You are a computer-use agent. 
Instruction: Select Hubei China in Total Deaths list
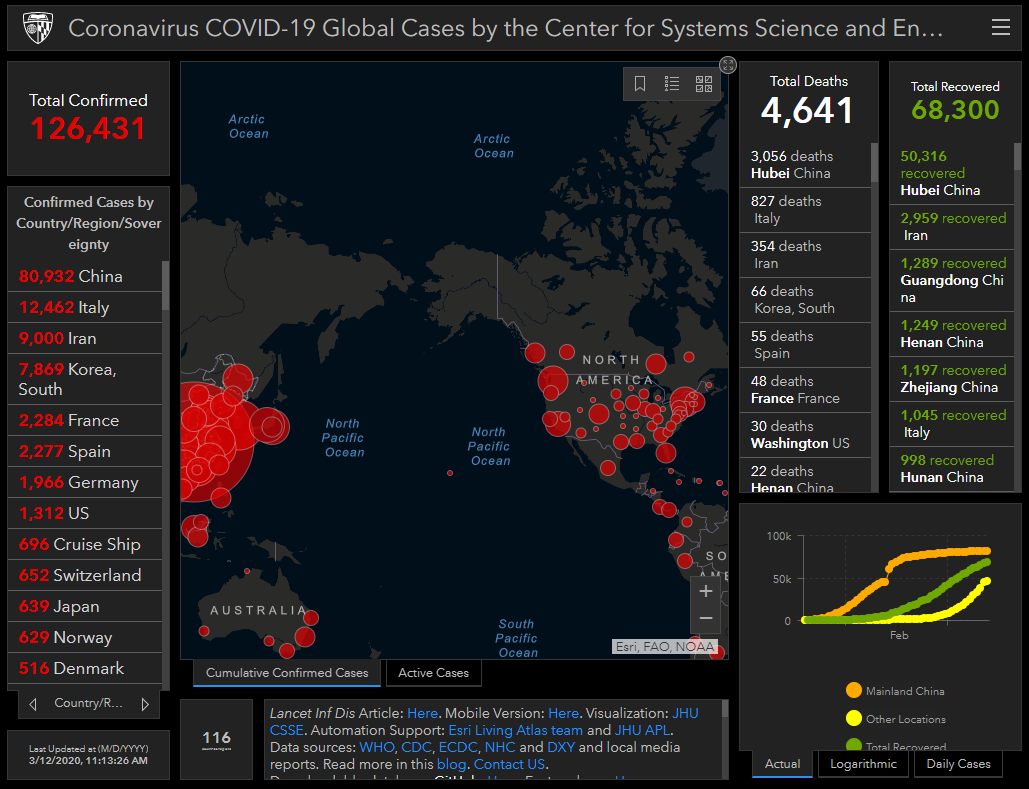pos(805,164)
